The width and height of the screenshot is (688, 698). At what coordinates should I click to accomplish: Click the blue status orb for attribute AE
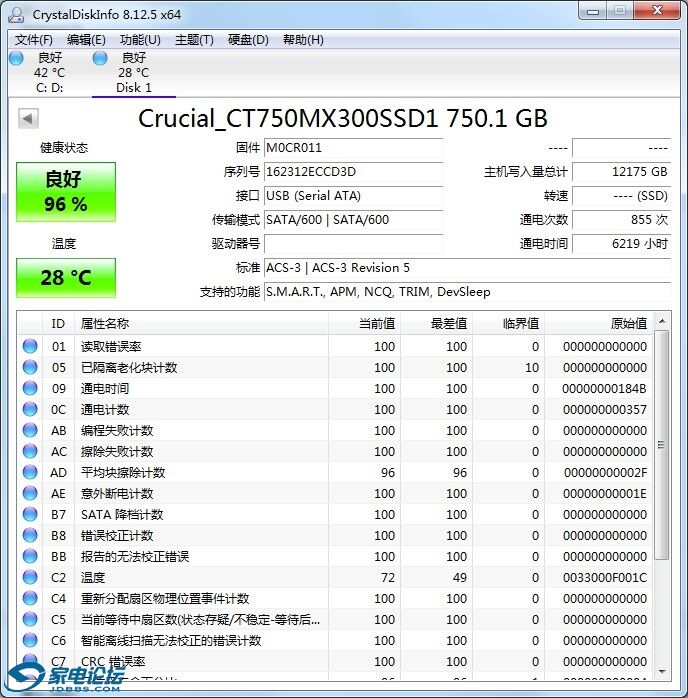click(30, 493)
